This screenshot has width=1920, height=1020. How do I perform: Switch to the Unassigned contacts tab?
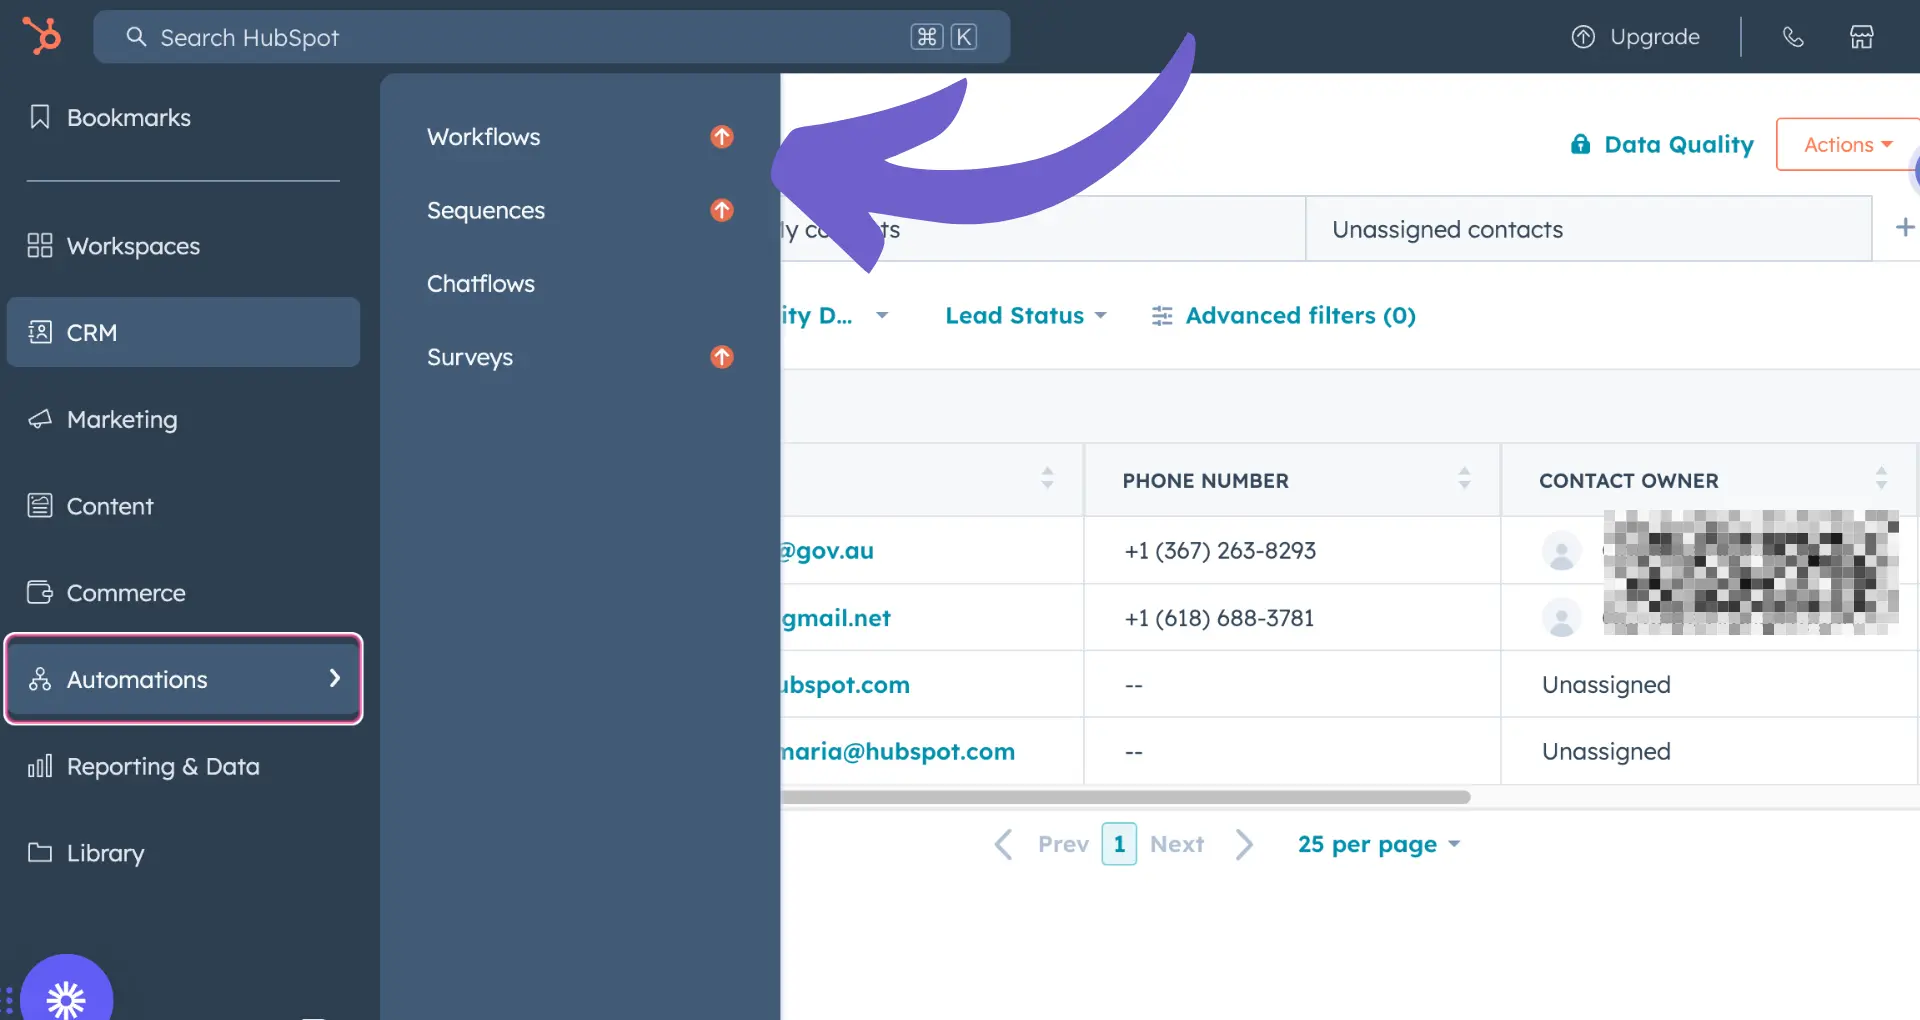click(1588, 229)
